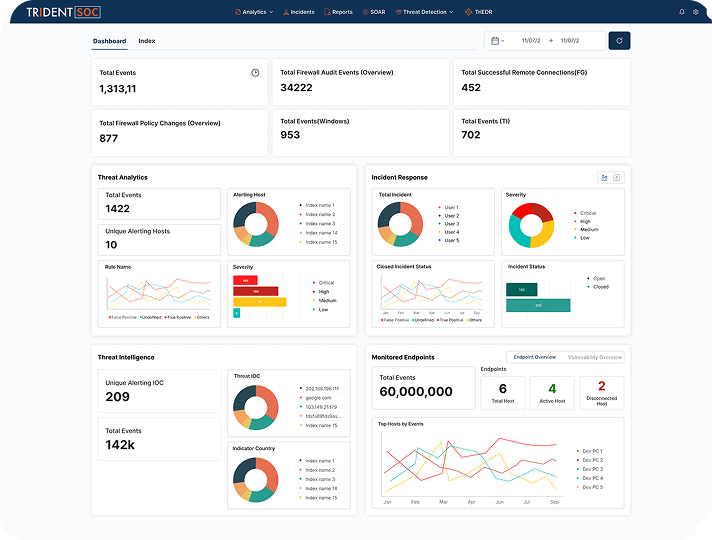Click the Critical severity color in Incident Response

pyautogui.click(x=577, y=213)
